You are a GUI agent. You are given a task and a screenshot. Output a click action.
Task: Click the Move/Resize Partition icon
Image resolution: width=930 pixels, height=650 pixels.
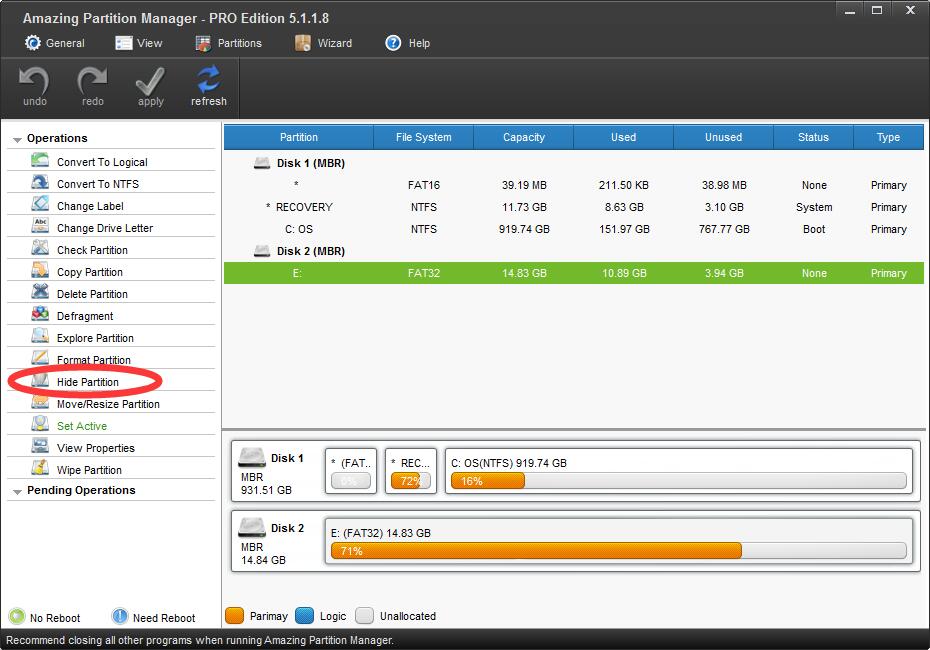point(40,403)
